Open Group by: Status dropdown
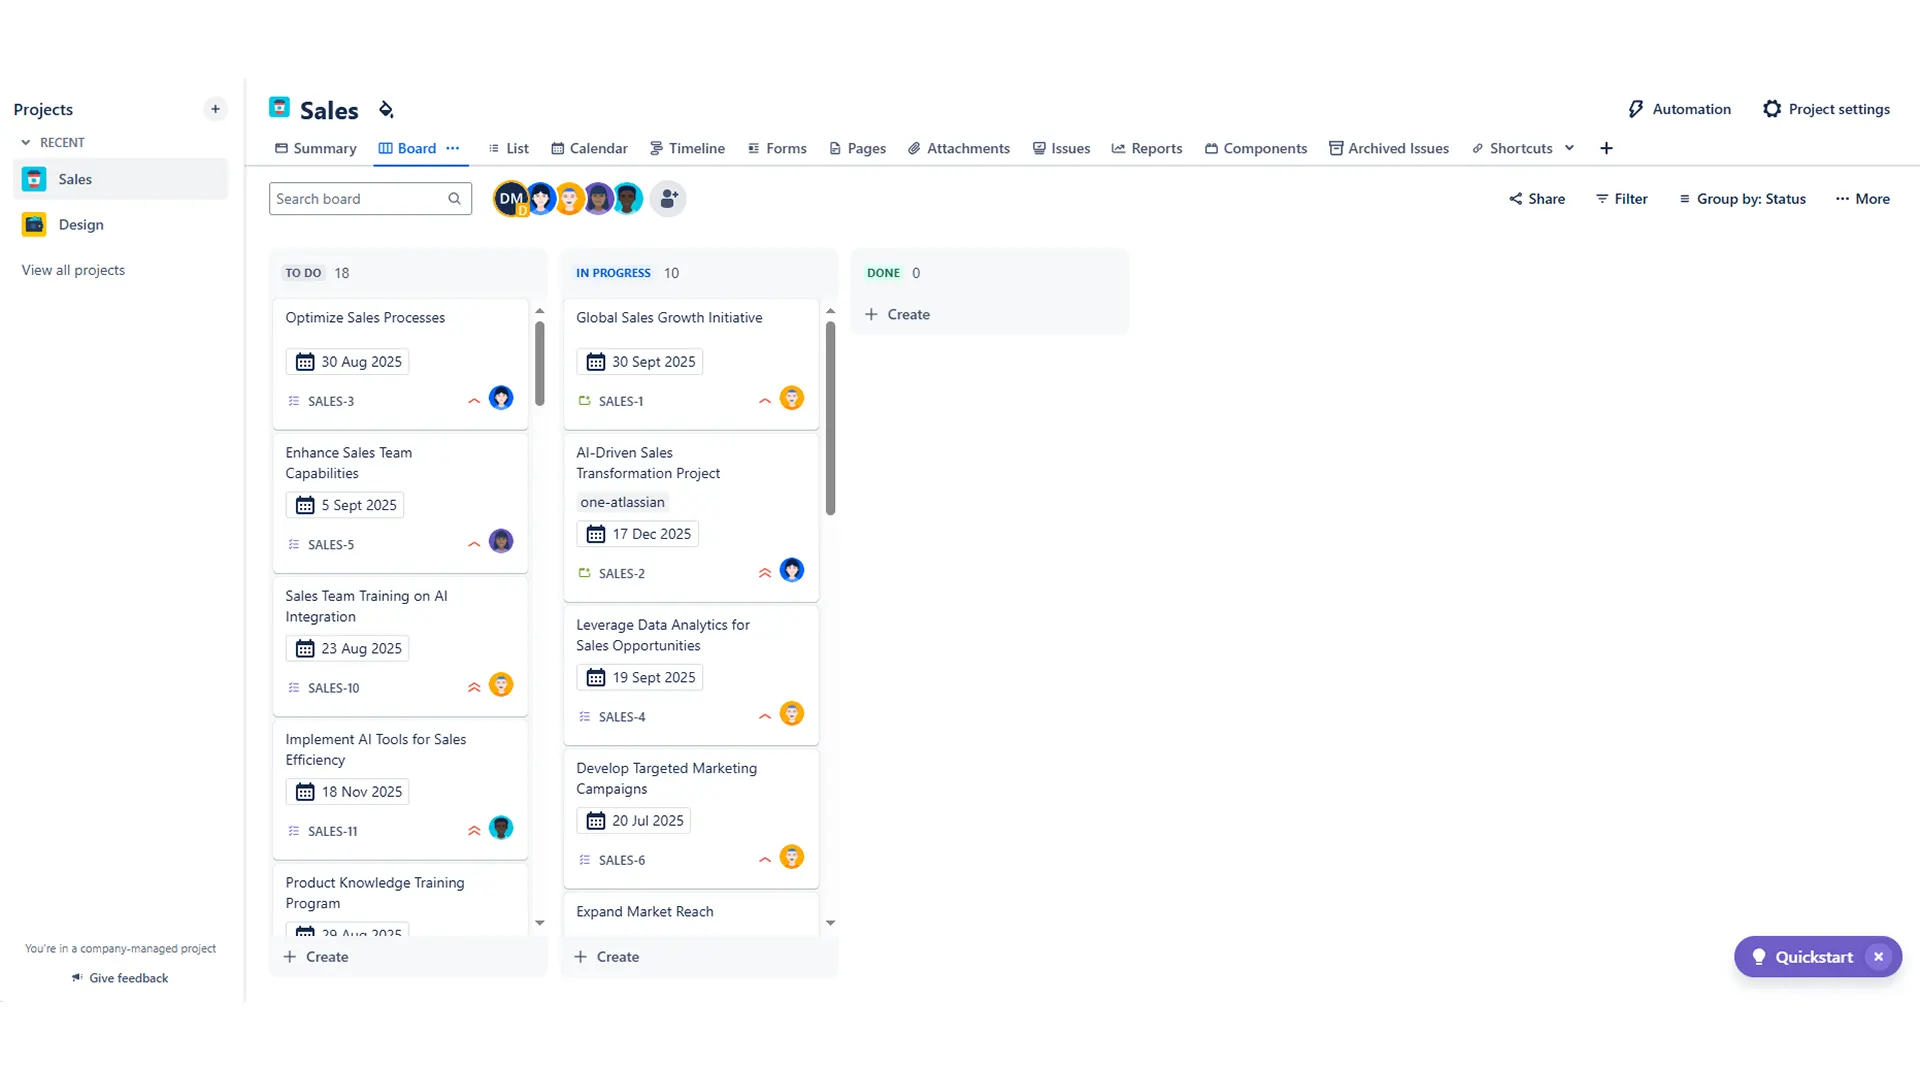1920x1080 pixels. [x=1742, y=199]
